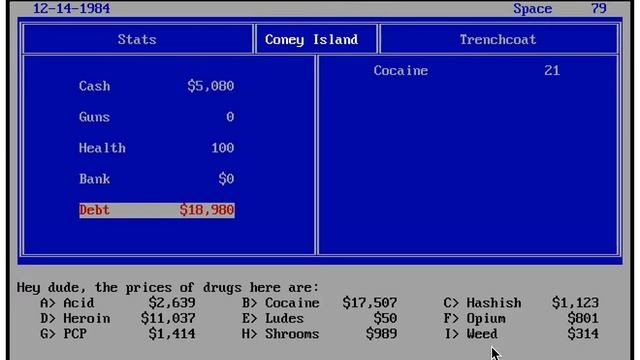640x360 pixels.
Task: Click the Coney Island location header
Action: (x=311, y=40)
